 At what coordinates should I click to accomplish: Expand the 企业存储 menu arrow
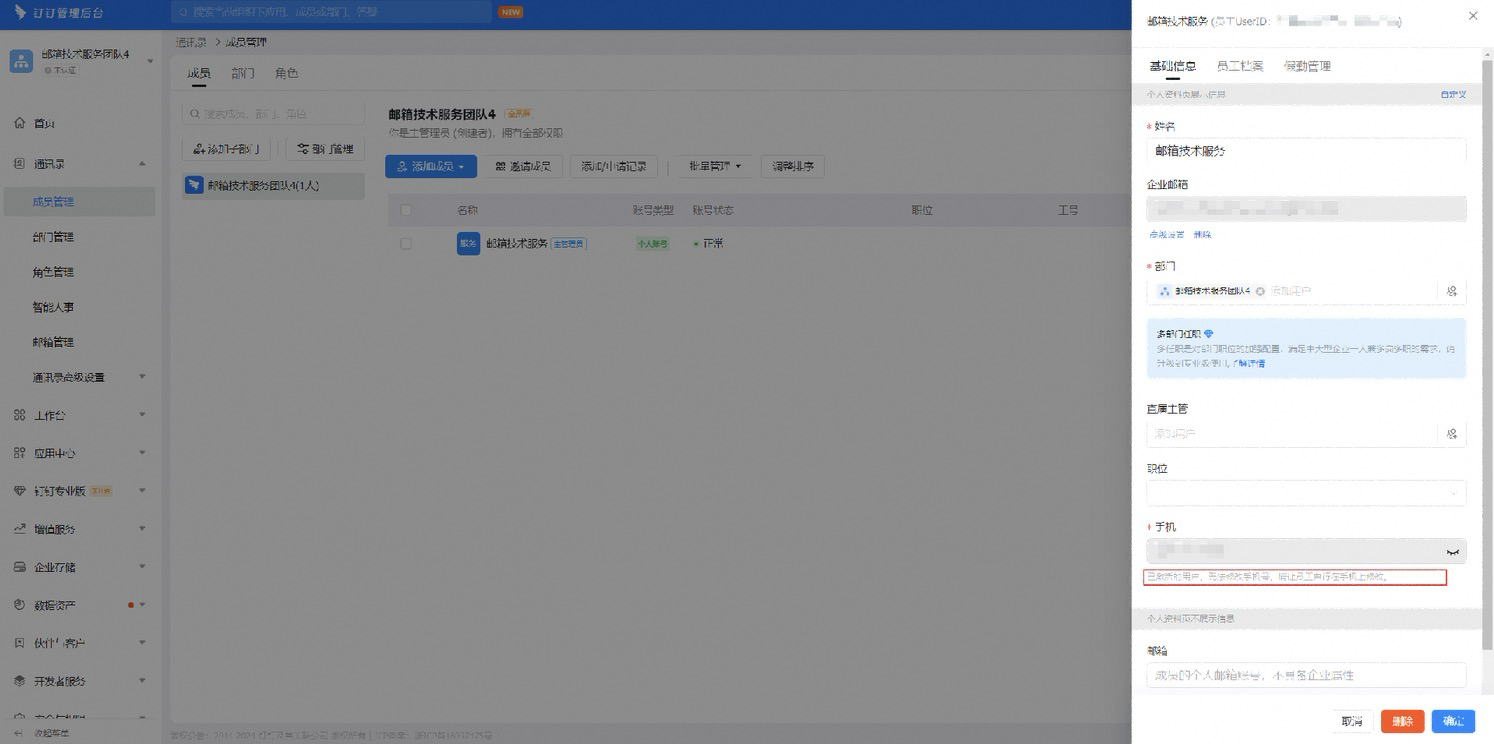point(142,567)
